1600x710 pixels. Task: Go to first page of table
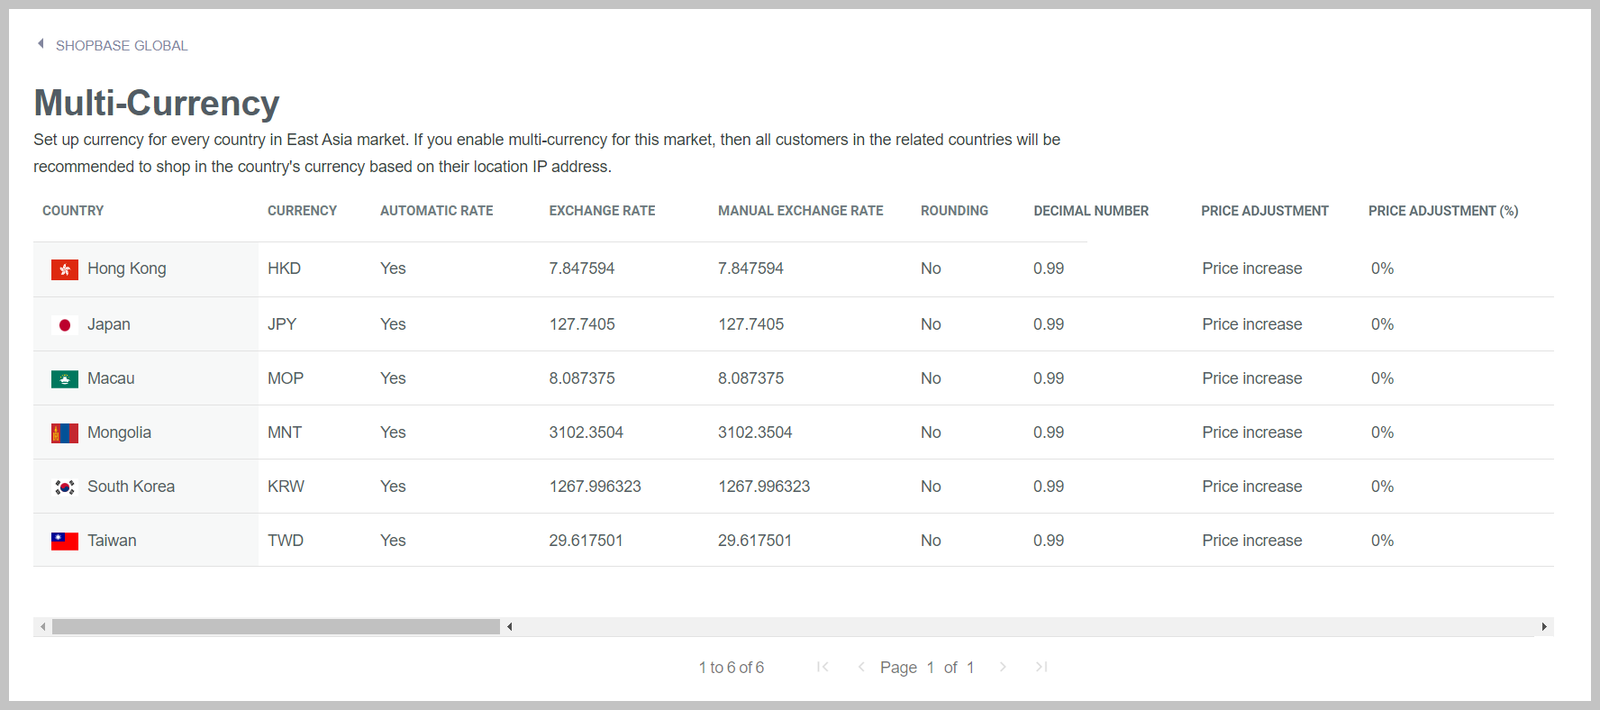click(822, 667)
